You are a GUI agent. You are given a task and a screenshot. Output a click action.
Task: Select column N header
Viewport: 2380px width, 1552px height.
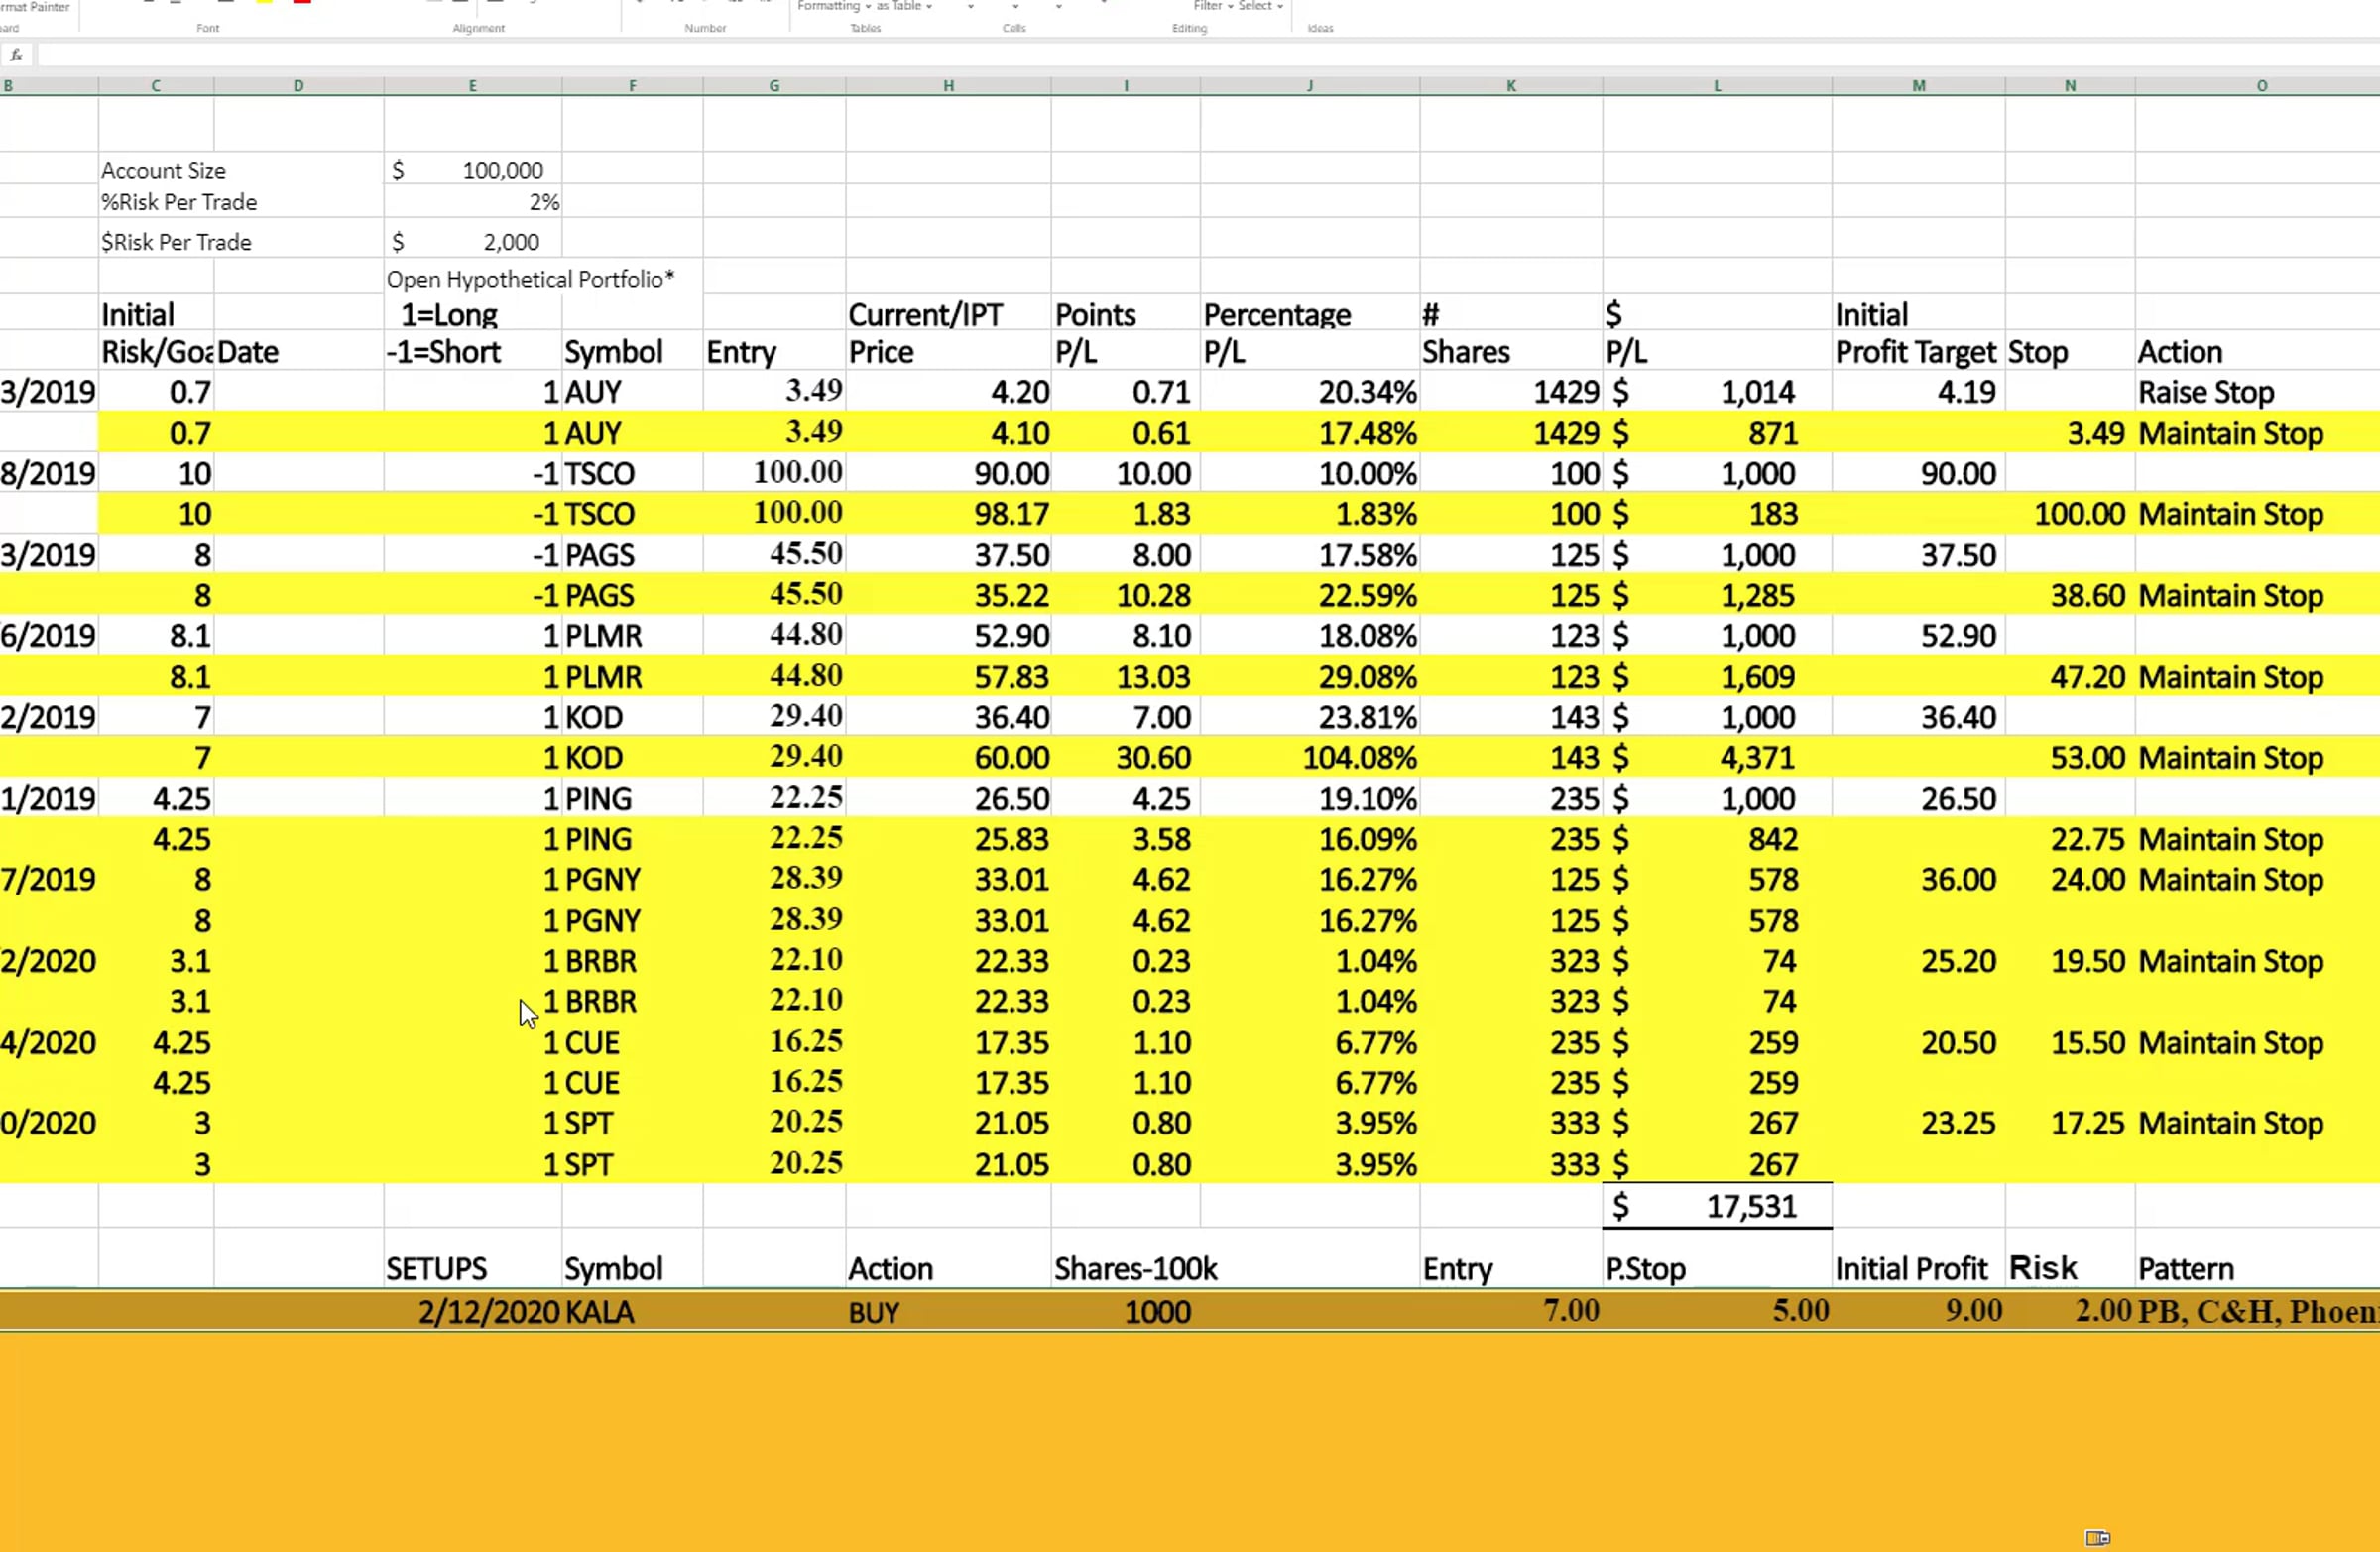click(x=2070, y=86)
